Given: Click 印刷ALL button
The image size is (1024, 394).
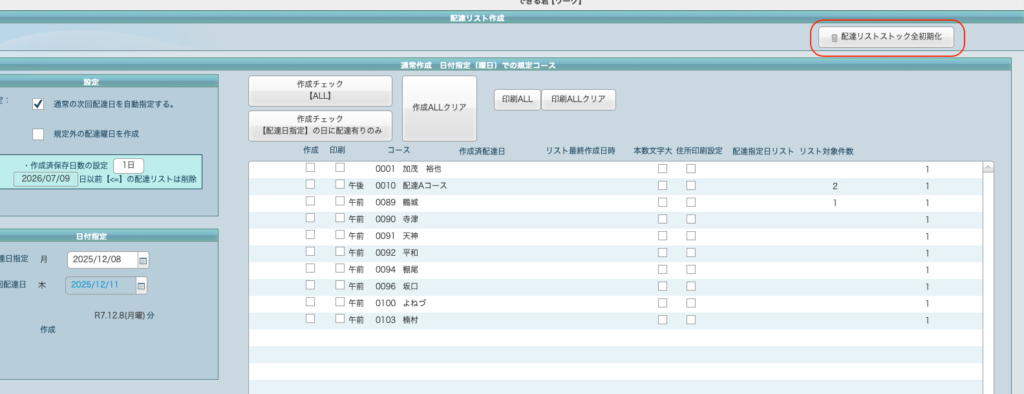Looking at the screenshot, I should (x=517, y=100).
